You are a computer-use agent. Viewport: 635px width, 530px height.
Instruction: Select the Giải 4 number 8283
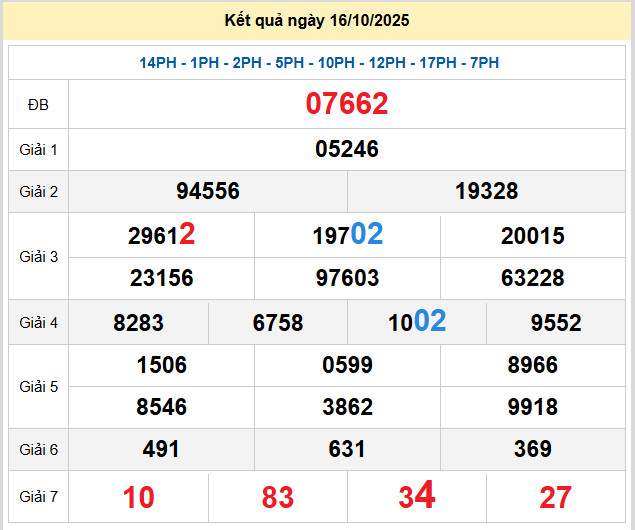(x=138, y=323)
